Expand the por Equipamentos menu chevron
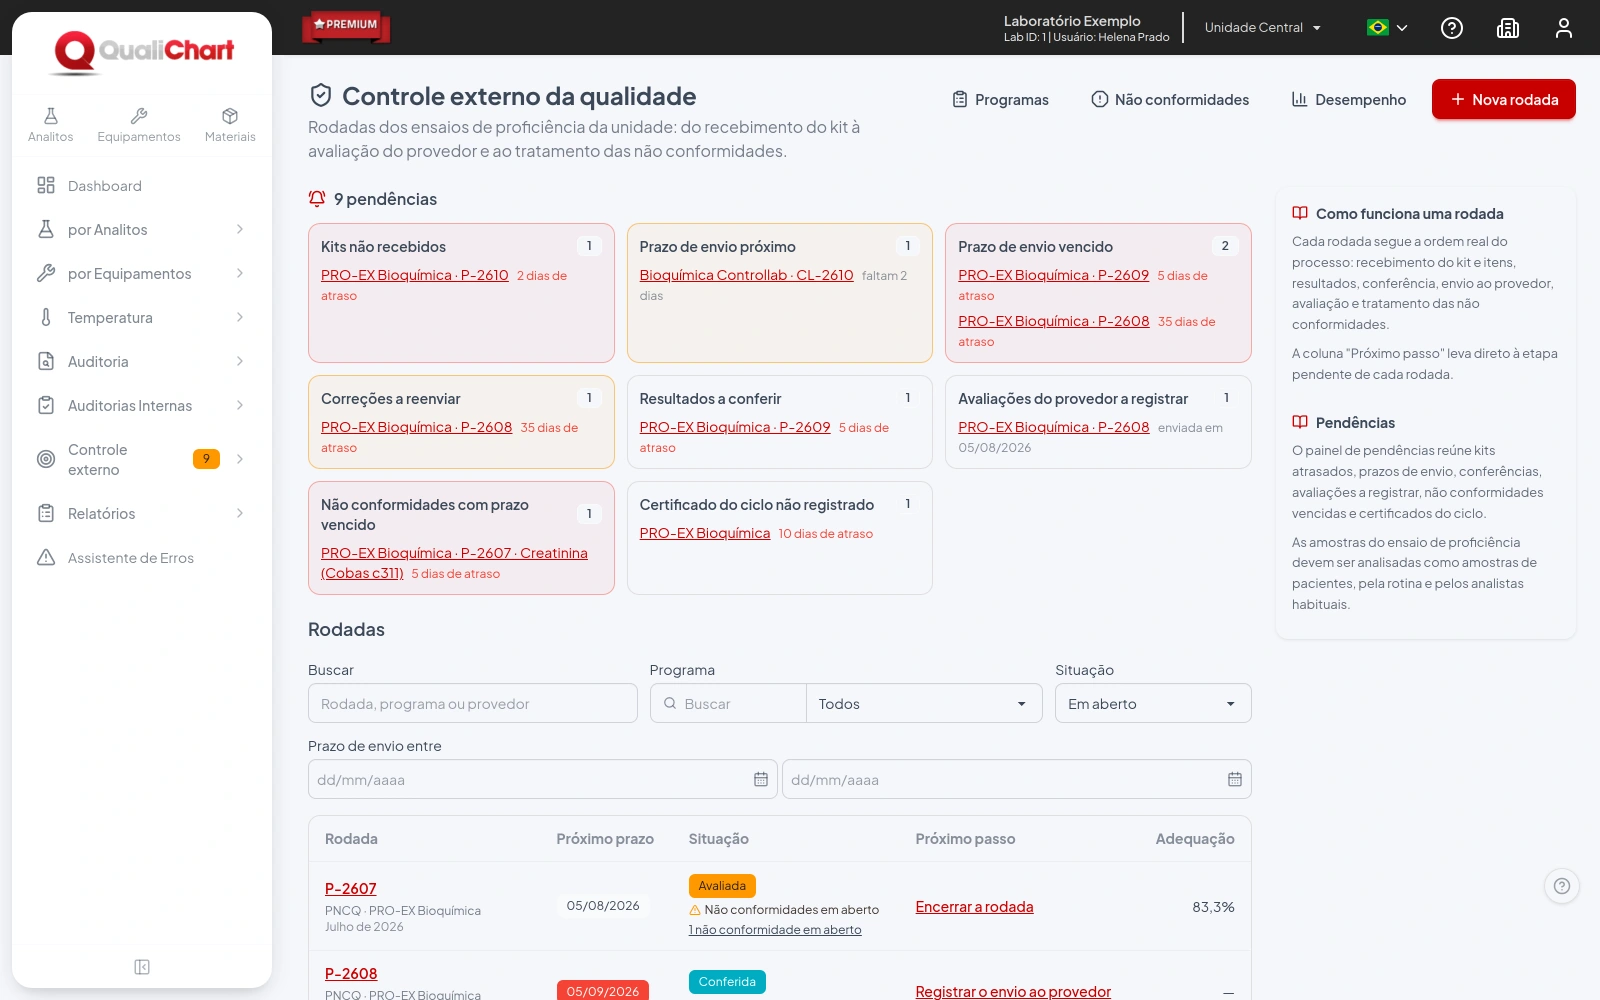This screenshot has width=1600, height=1000. 240,273
